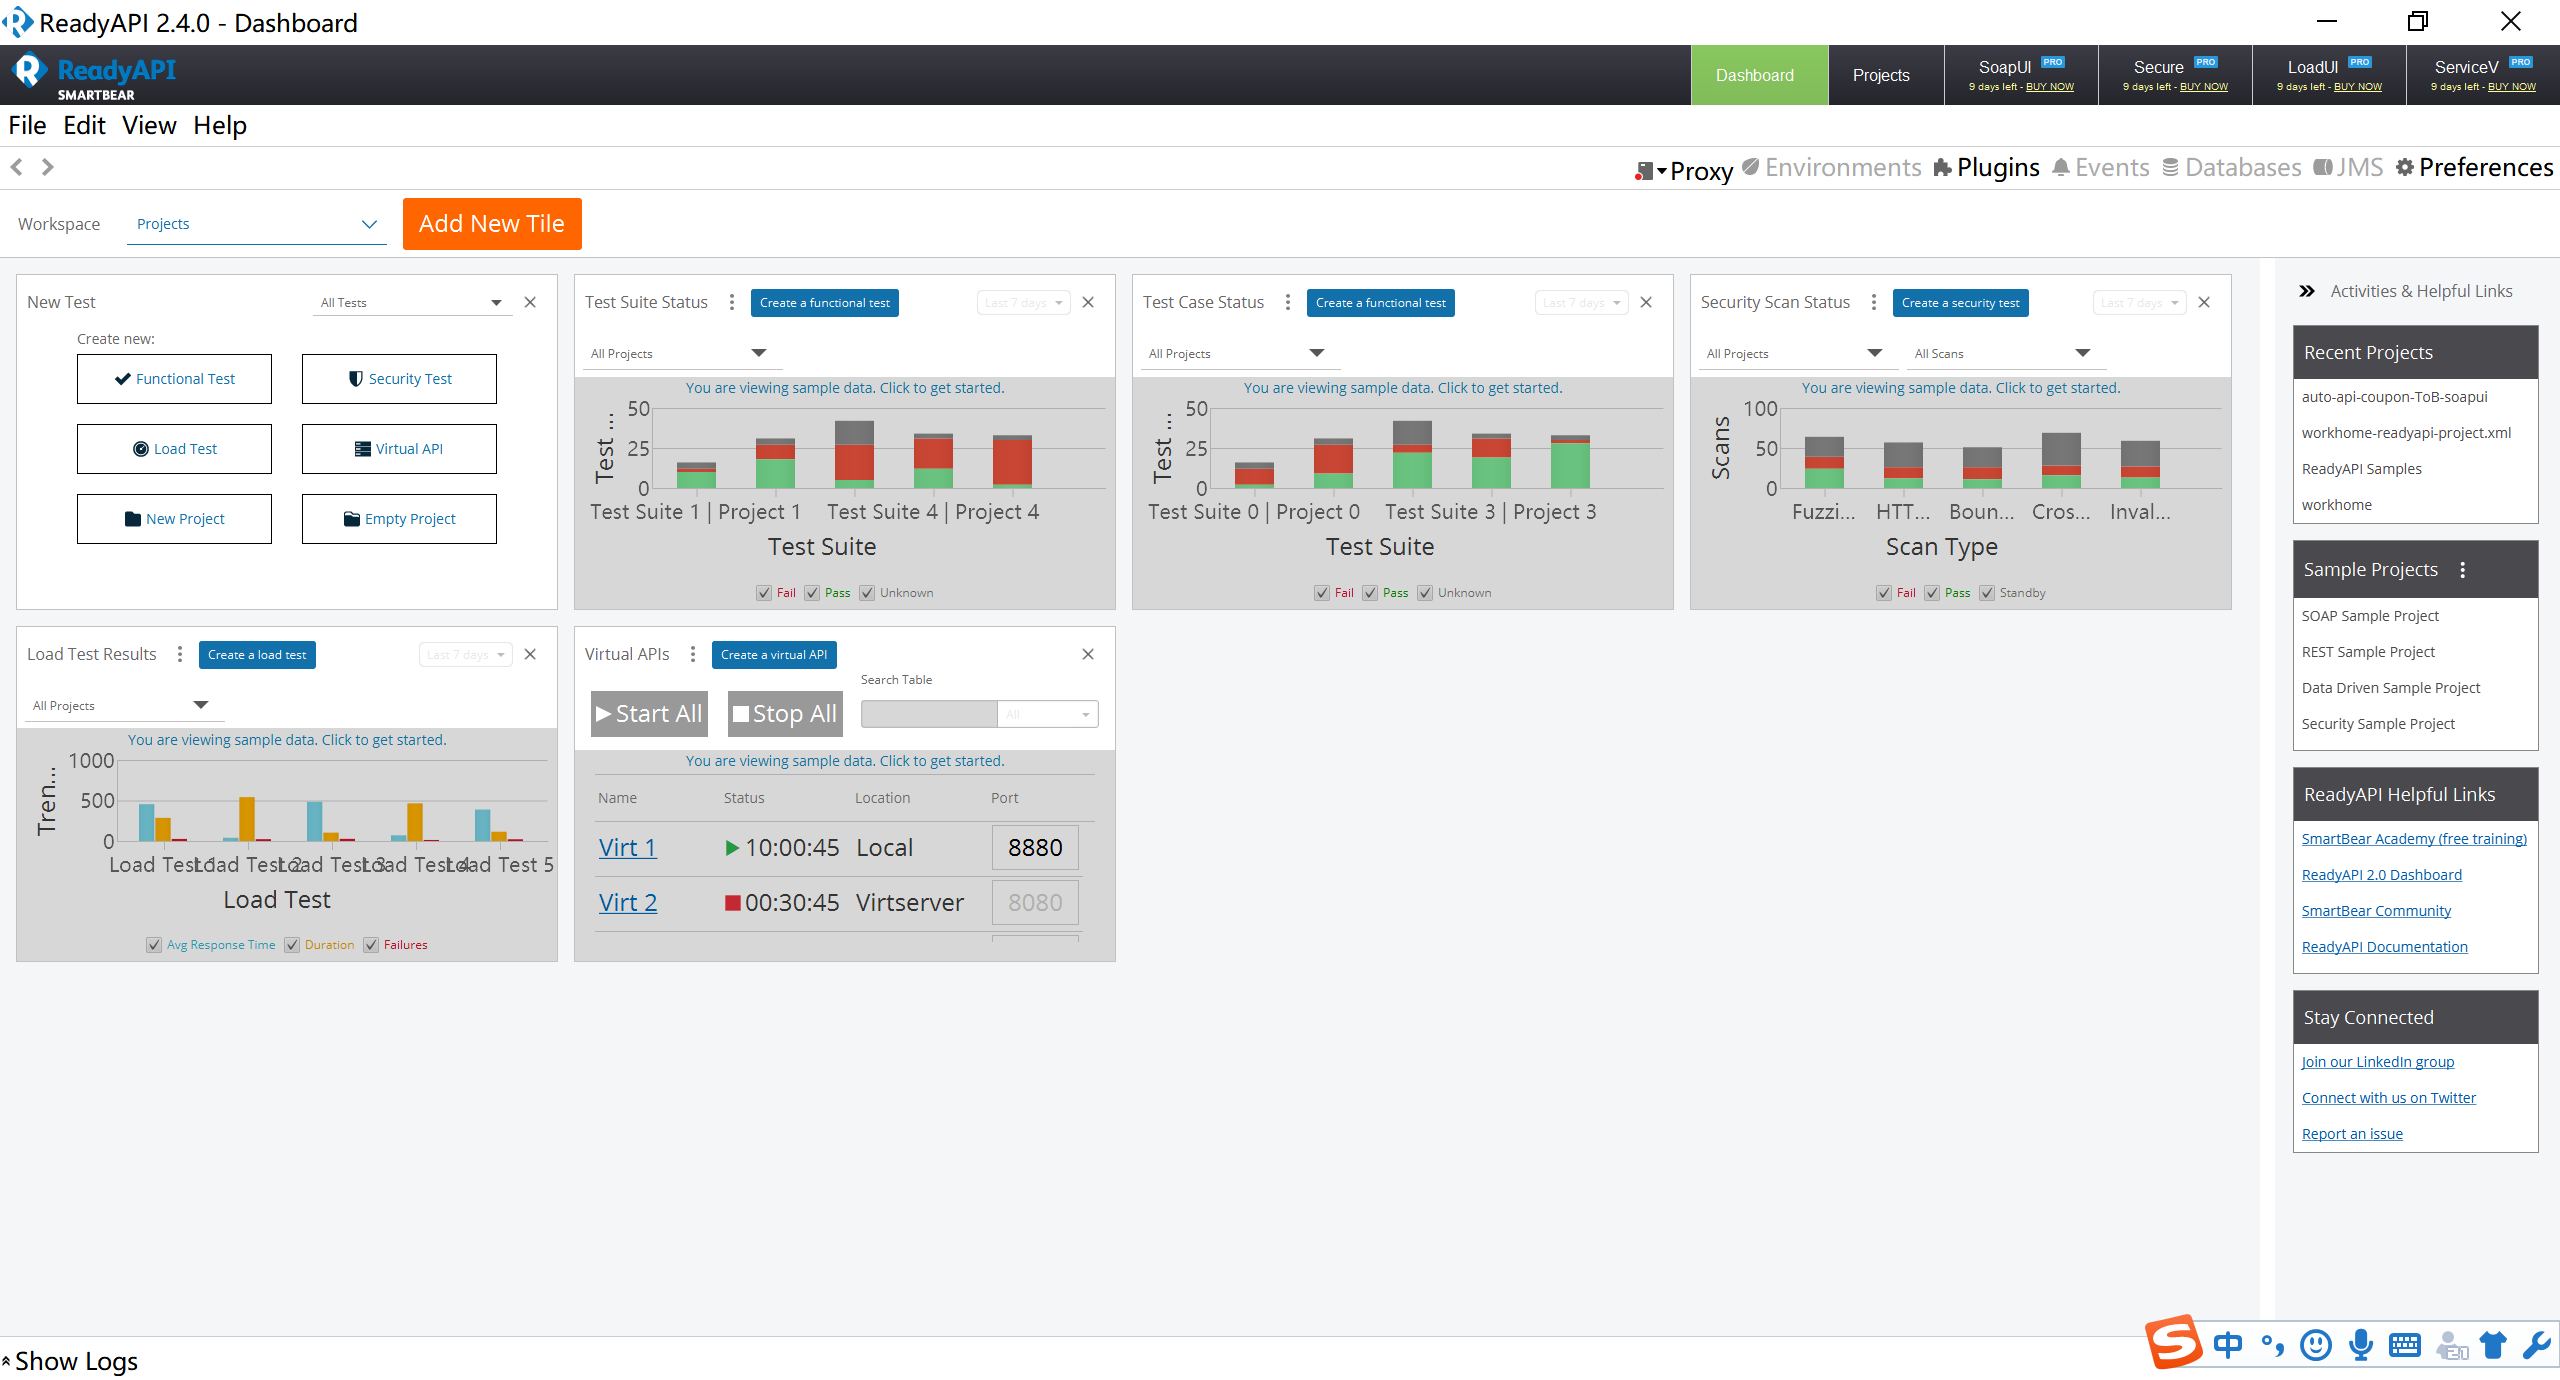
Task: Stop All virtual APIs
Action: coord(785,714)
